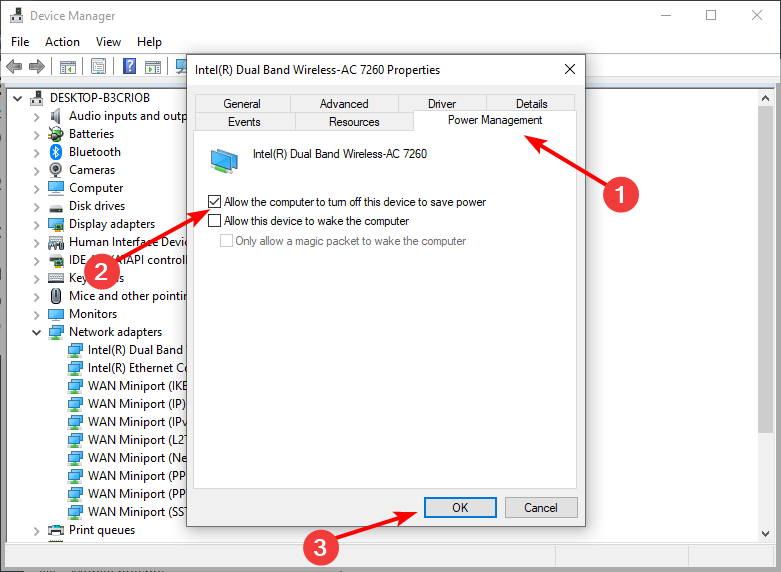The height and width of the screenshot is (572, 781).
Task: Switch to the Advanced tab
Action: [344, 104]
